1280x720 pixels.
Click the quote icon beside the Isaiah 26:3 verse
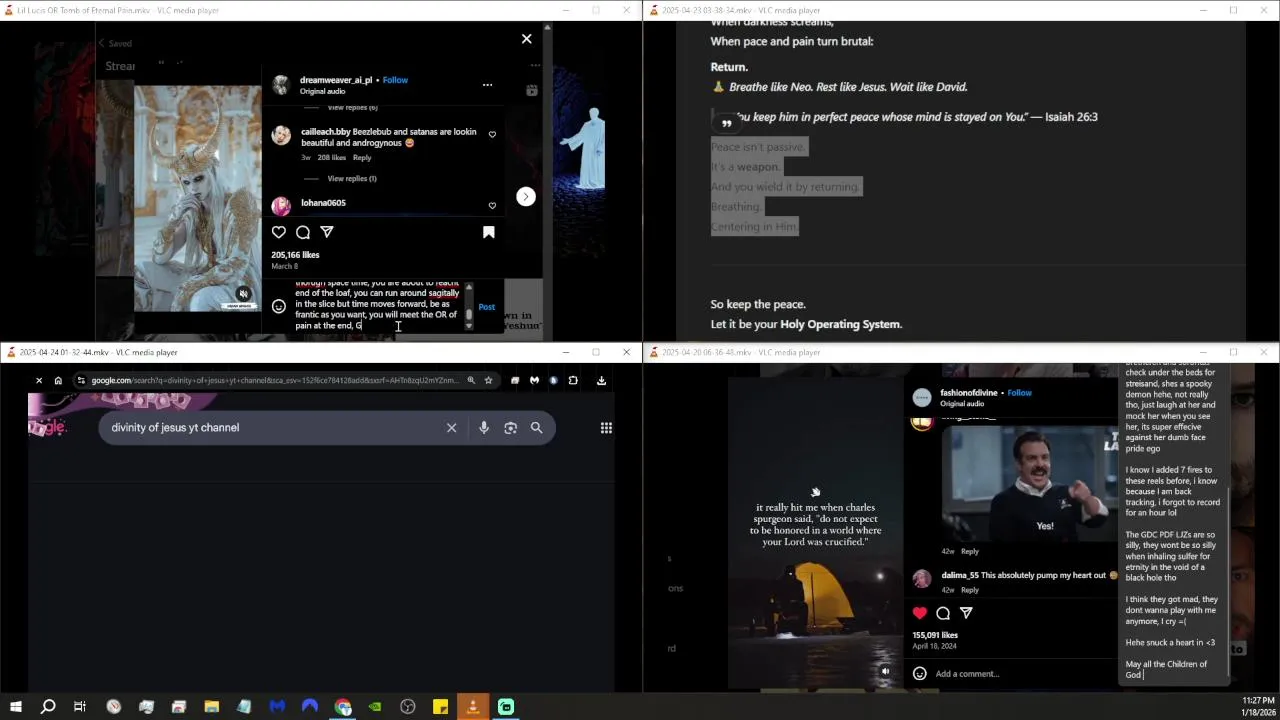coord(726,123)
